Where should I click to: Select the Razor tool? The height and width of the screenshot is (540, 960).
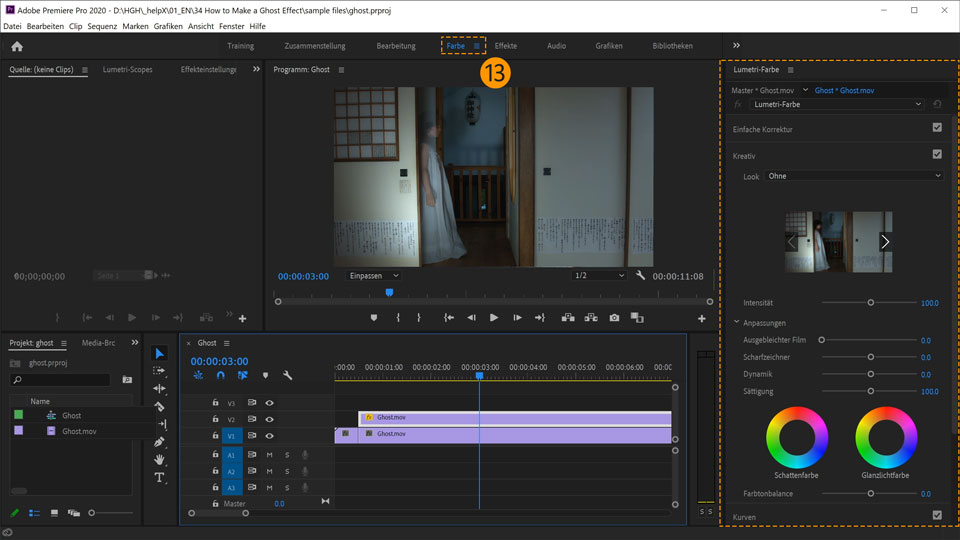coord(159,406)
